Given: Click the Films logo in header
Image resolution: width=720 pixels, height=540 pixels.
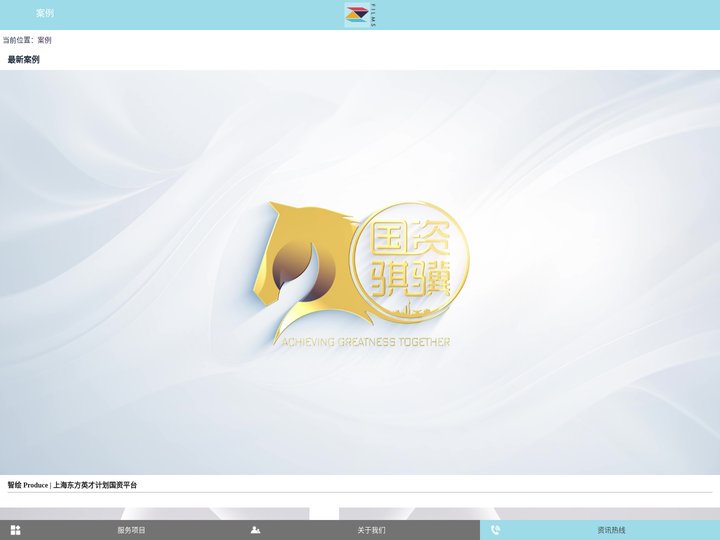Looking at the screenshot, I should point(360,15).
